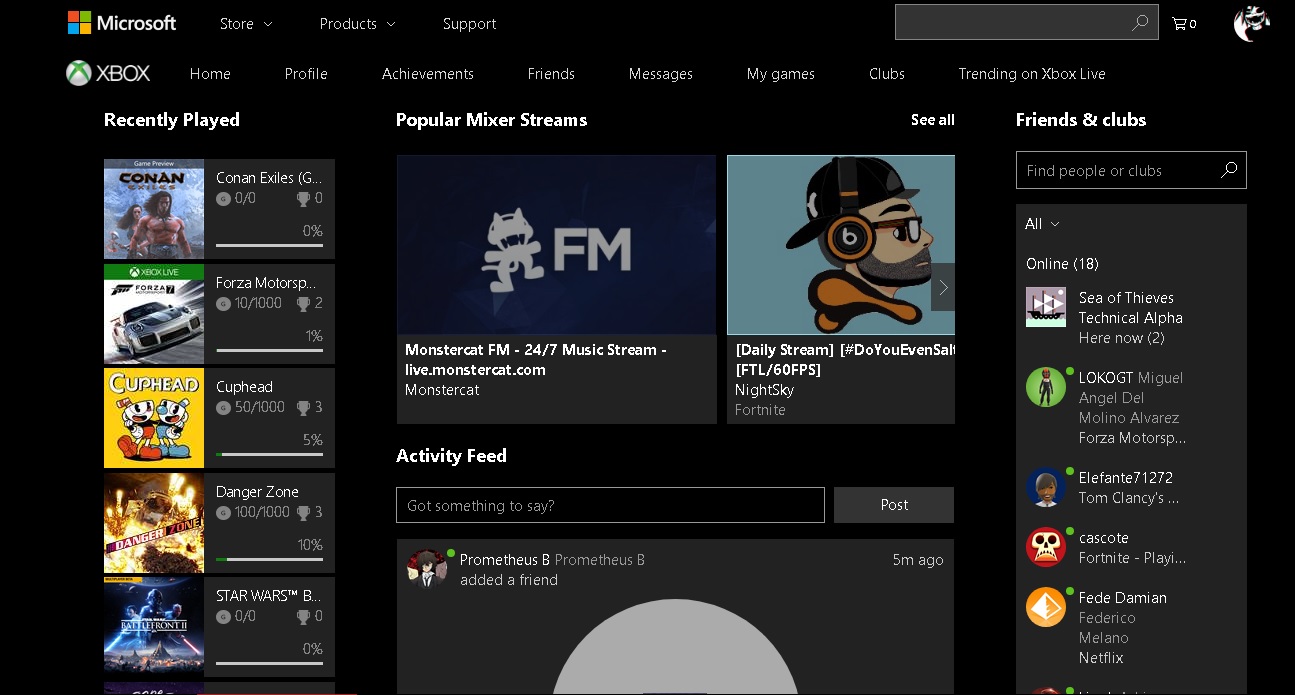Viewport: 1295px width, 695px height.
Task: Open See all Mixer streams link
Action: pyautogui.click(x=932, y=120)
